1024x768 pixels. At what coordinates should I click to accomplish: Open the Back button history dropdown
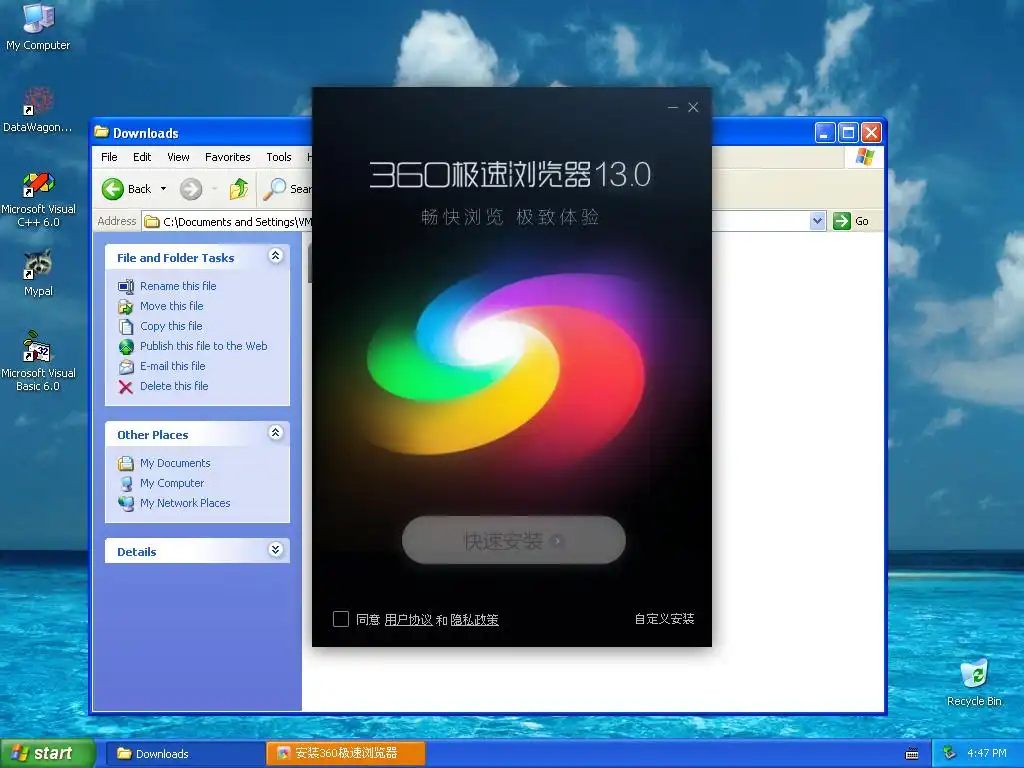point(163,189)
